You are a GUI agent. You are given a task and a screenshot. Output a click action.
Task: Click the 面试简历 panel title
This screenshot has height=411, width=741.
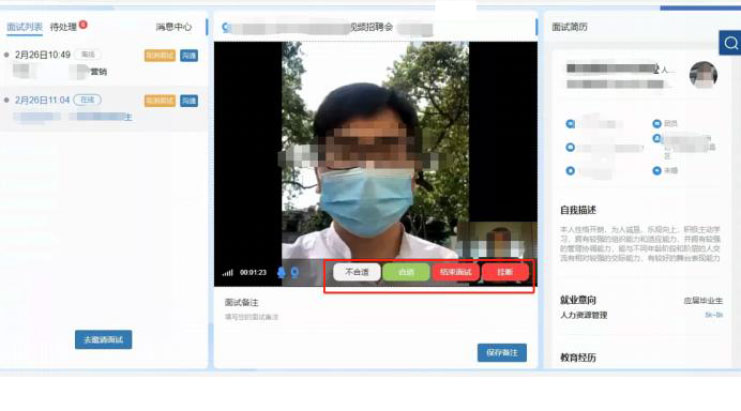tap(569, 27)
